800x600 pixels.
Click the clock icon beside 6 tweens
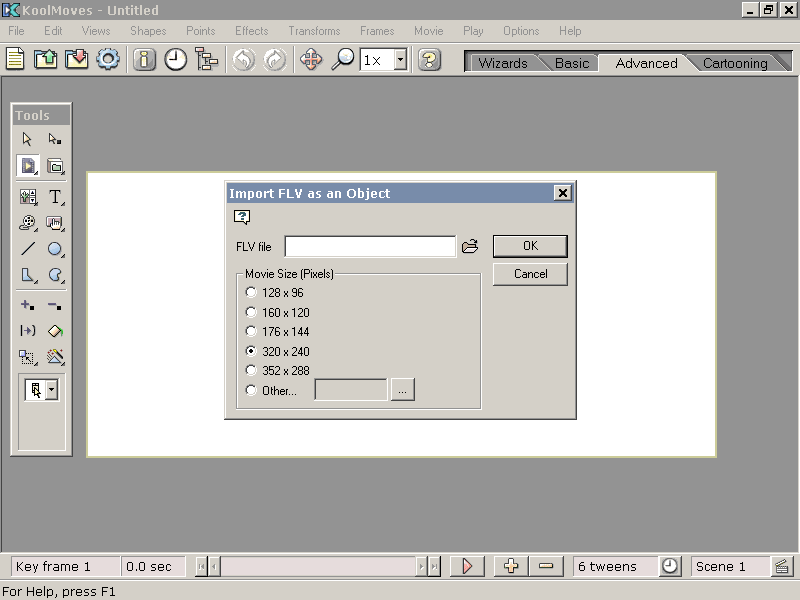[670, 566]
